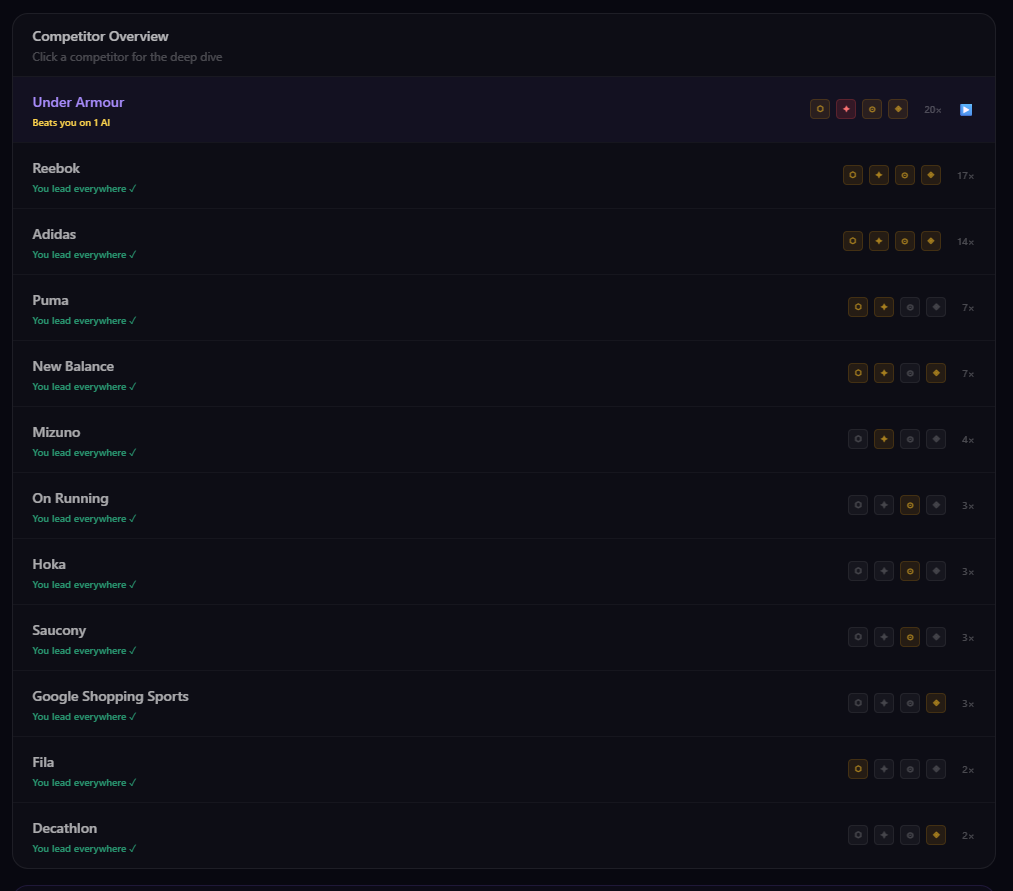
Task: Click the highlighted diamond icon in Decathlon row
Action: tap(936, 835)
